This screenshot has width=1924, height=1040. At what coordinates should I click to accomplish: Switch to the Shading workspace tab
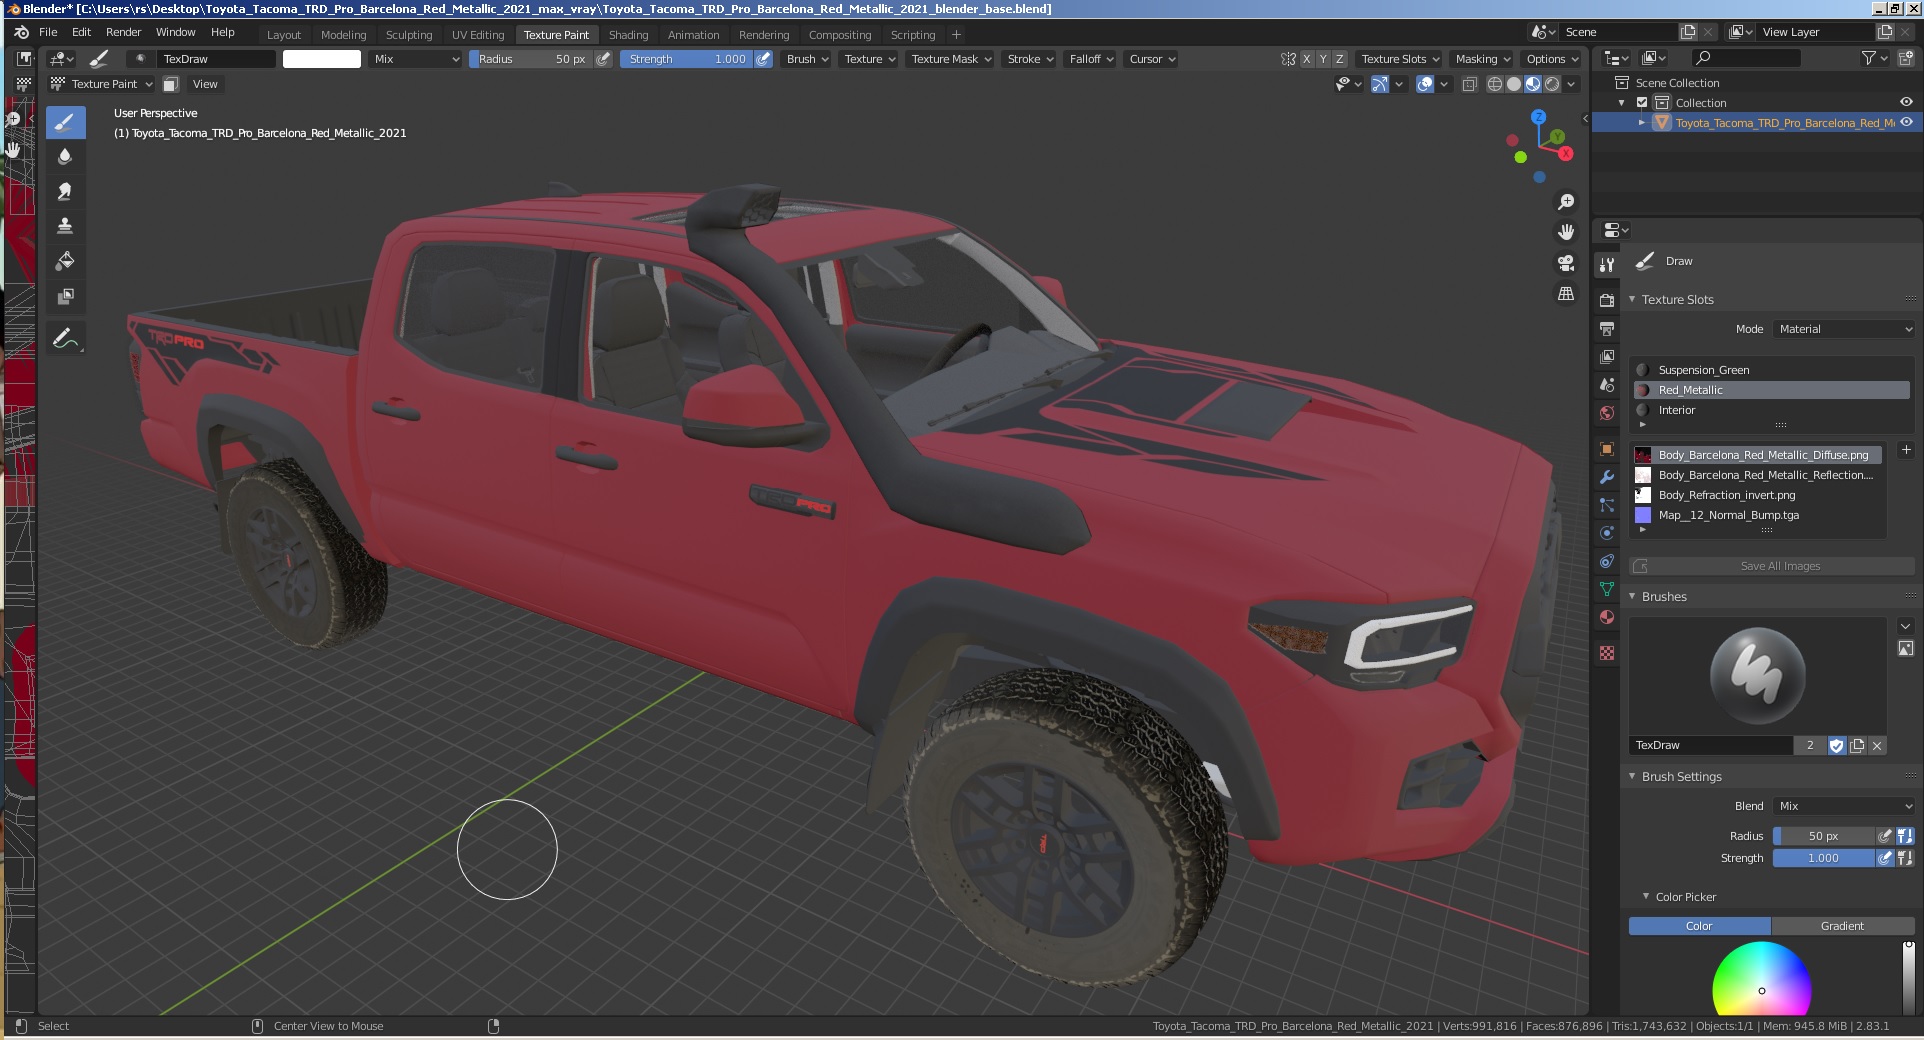click(628, 34)
